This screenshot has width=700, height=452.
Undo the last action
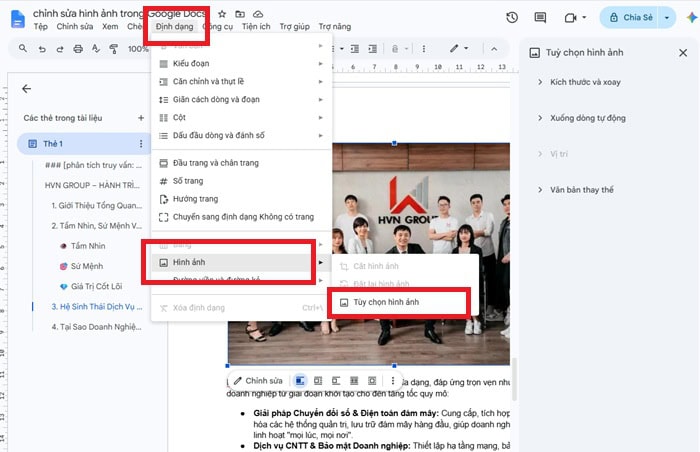[x=42, y=49]
